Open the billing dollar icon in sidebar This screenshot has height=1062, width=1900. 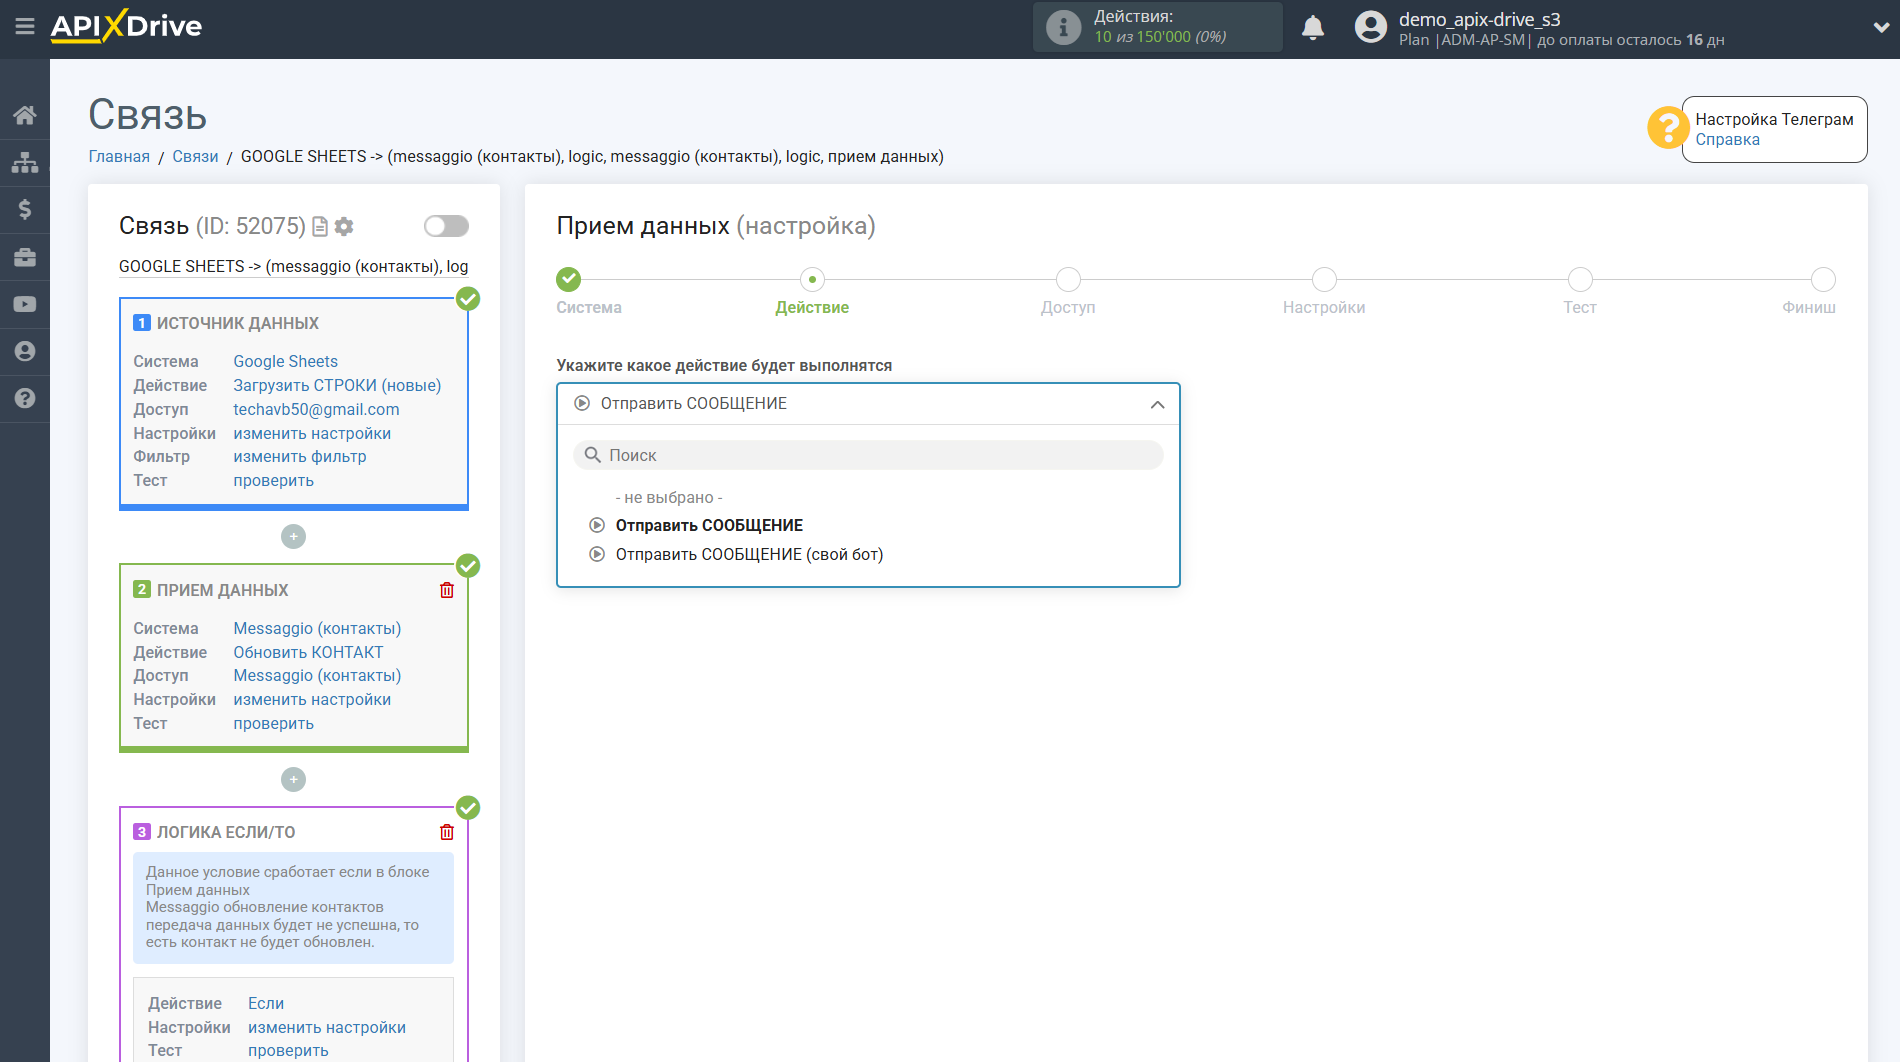tap(25, 209)
